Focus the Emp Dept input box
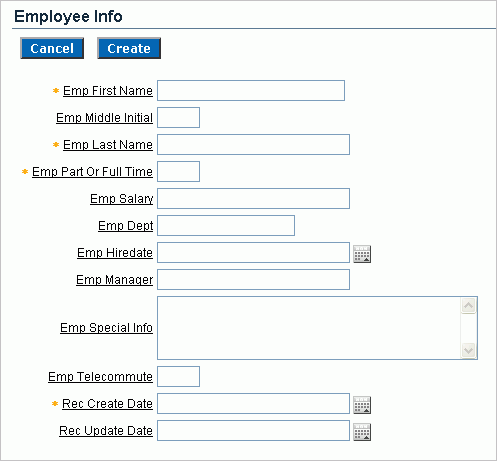The height and width of the screenshot is (461, 497). pyautogui.click(x=226, y=225)
